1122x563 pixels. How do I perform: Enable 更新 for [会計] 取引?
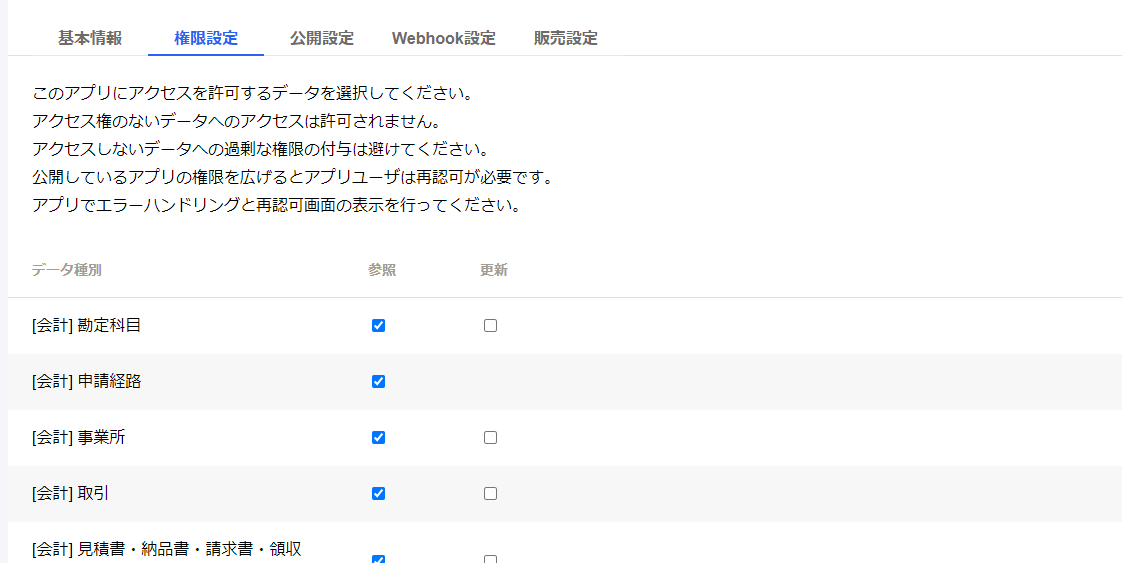pyautogui.click(x=490, y=494)
